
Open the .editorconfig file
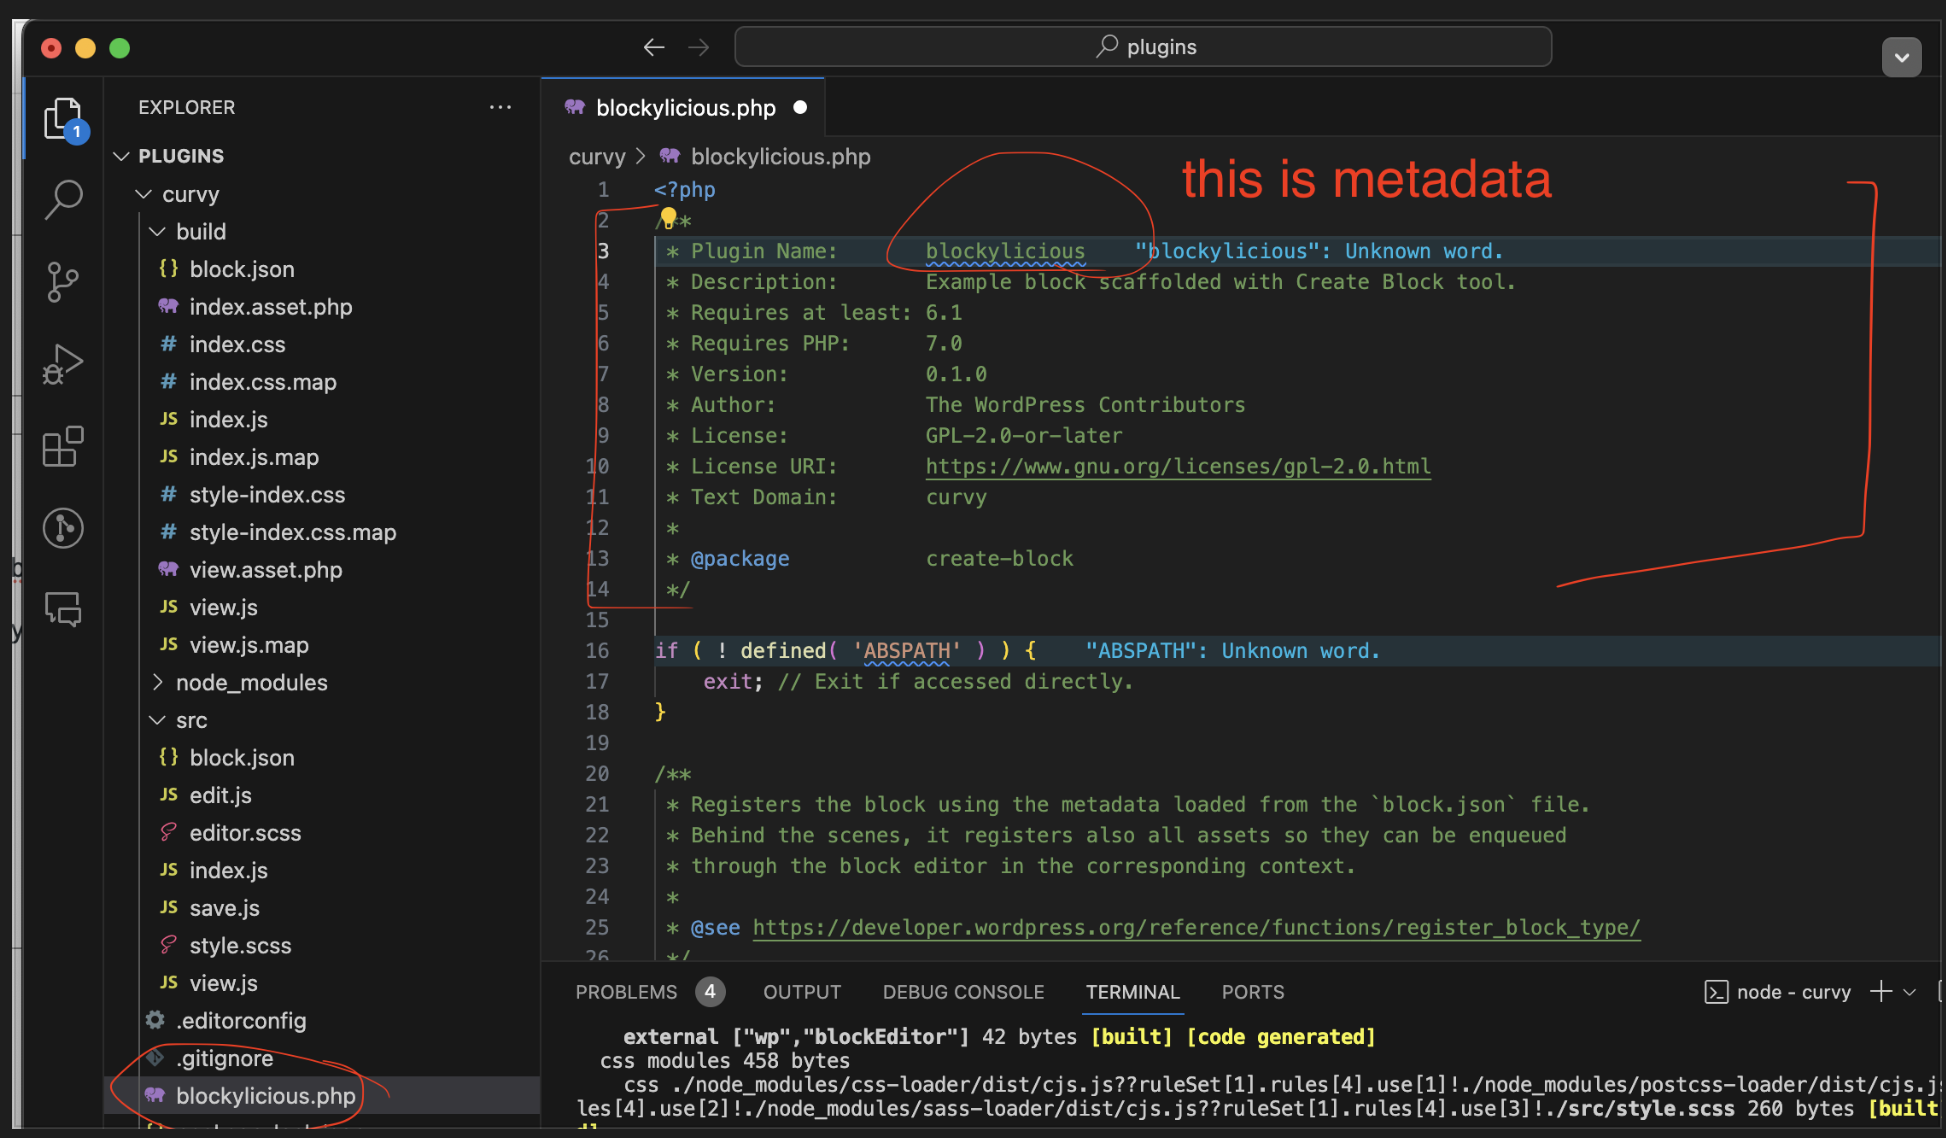[x=241, y=1021]
